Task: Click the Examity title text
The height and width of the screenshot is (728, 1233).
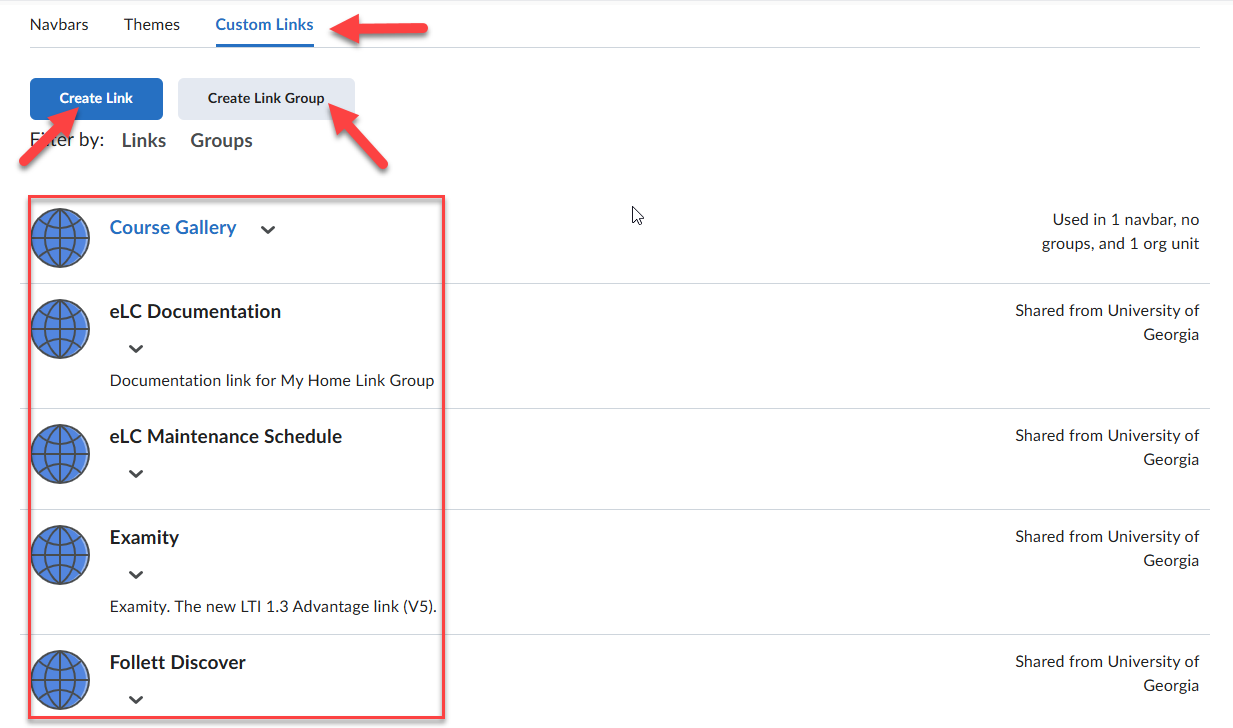Action: (x=144, y=538)
